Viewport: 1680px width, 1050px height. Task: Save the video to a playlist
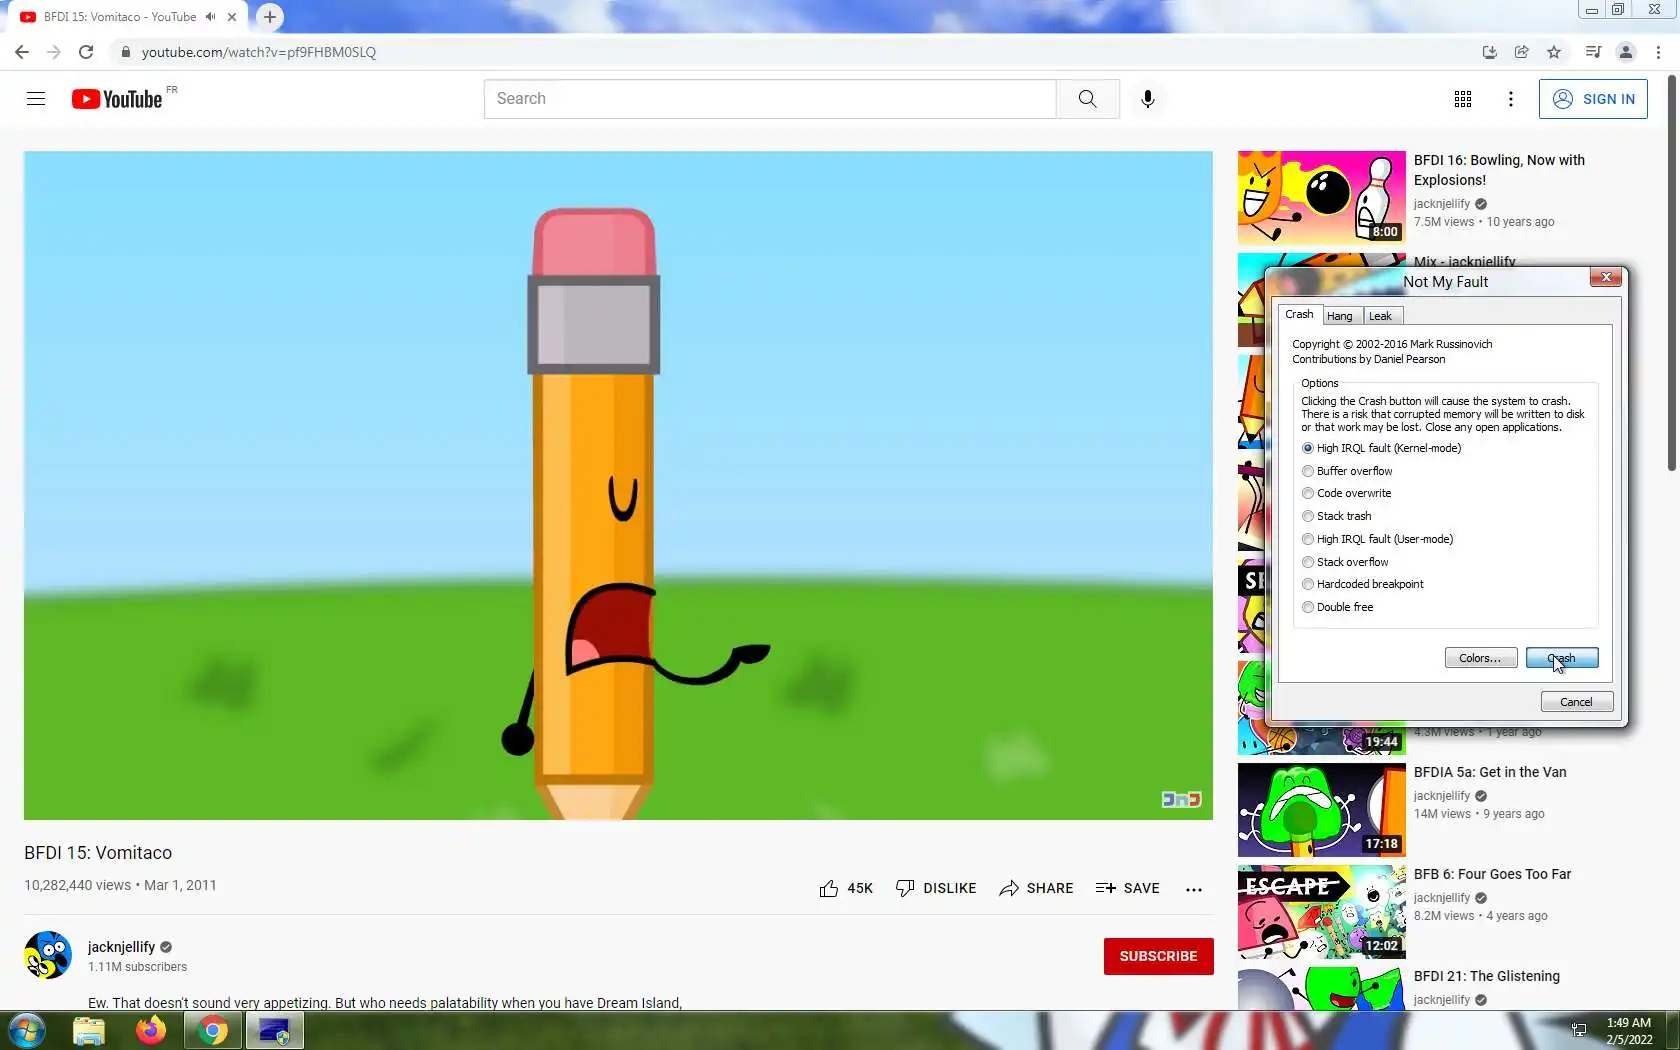click(1128, 888)
